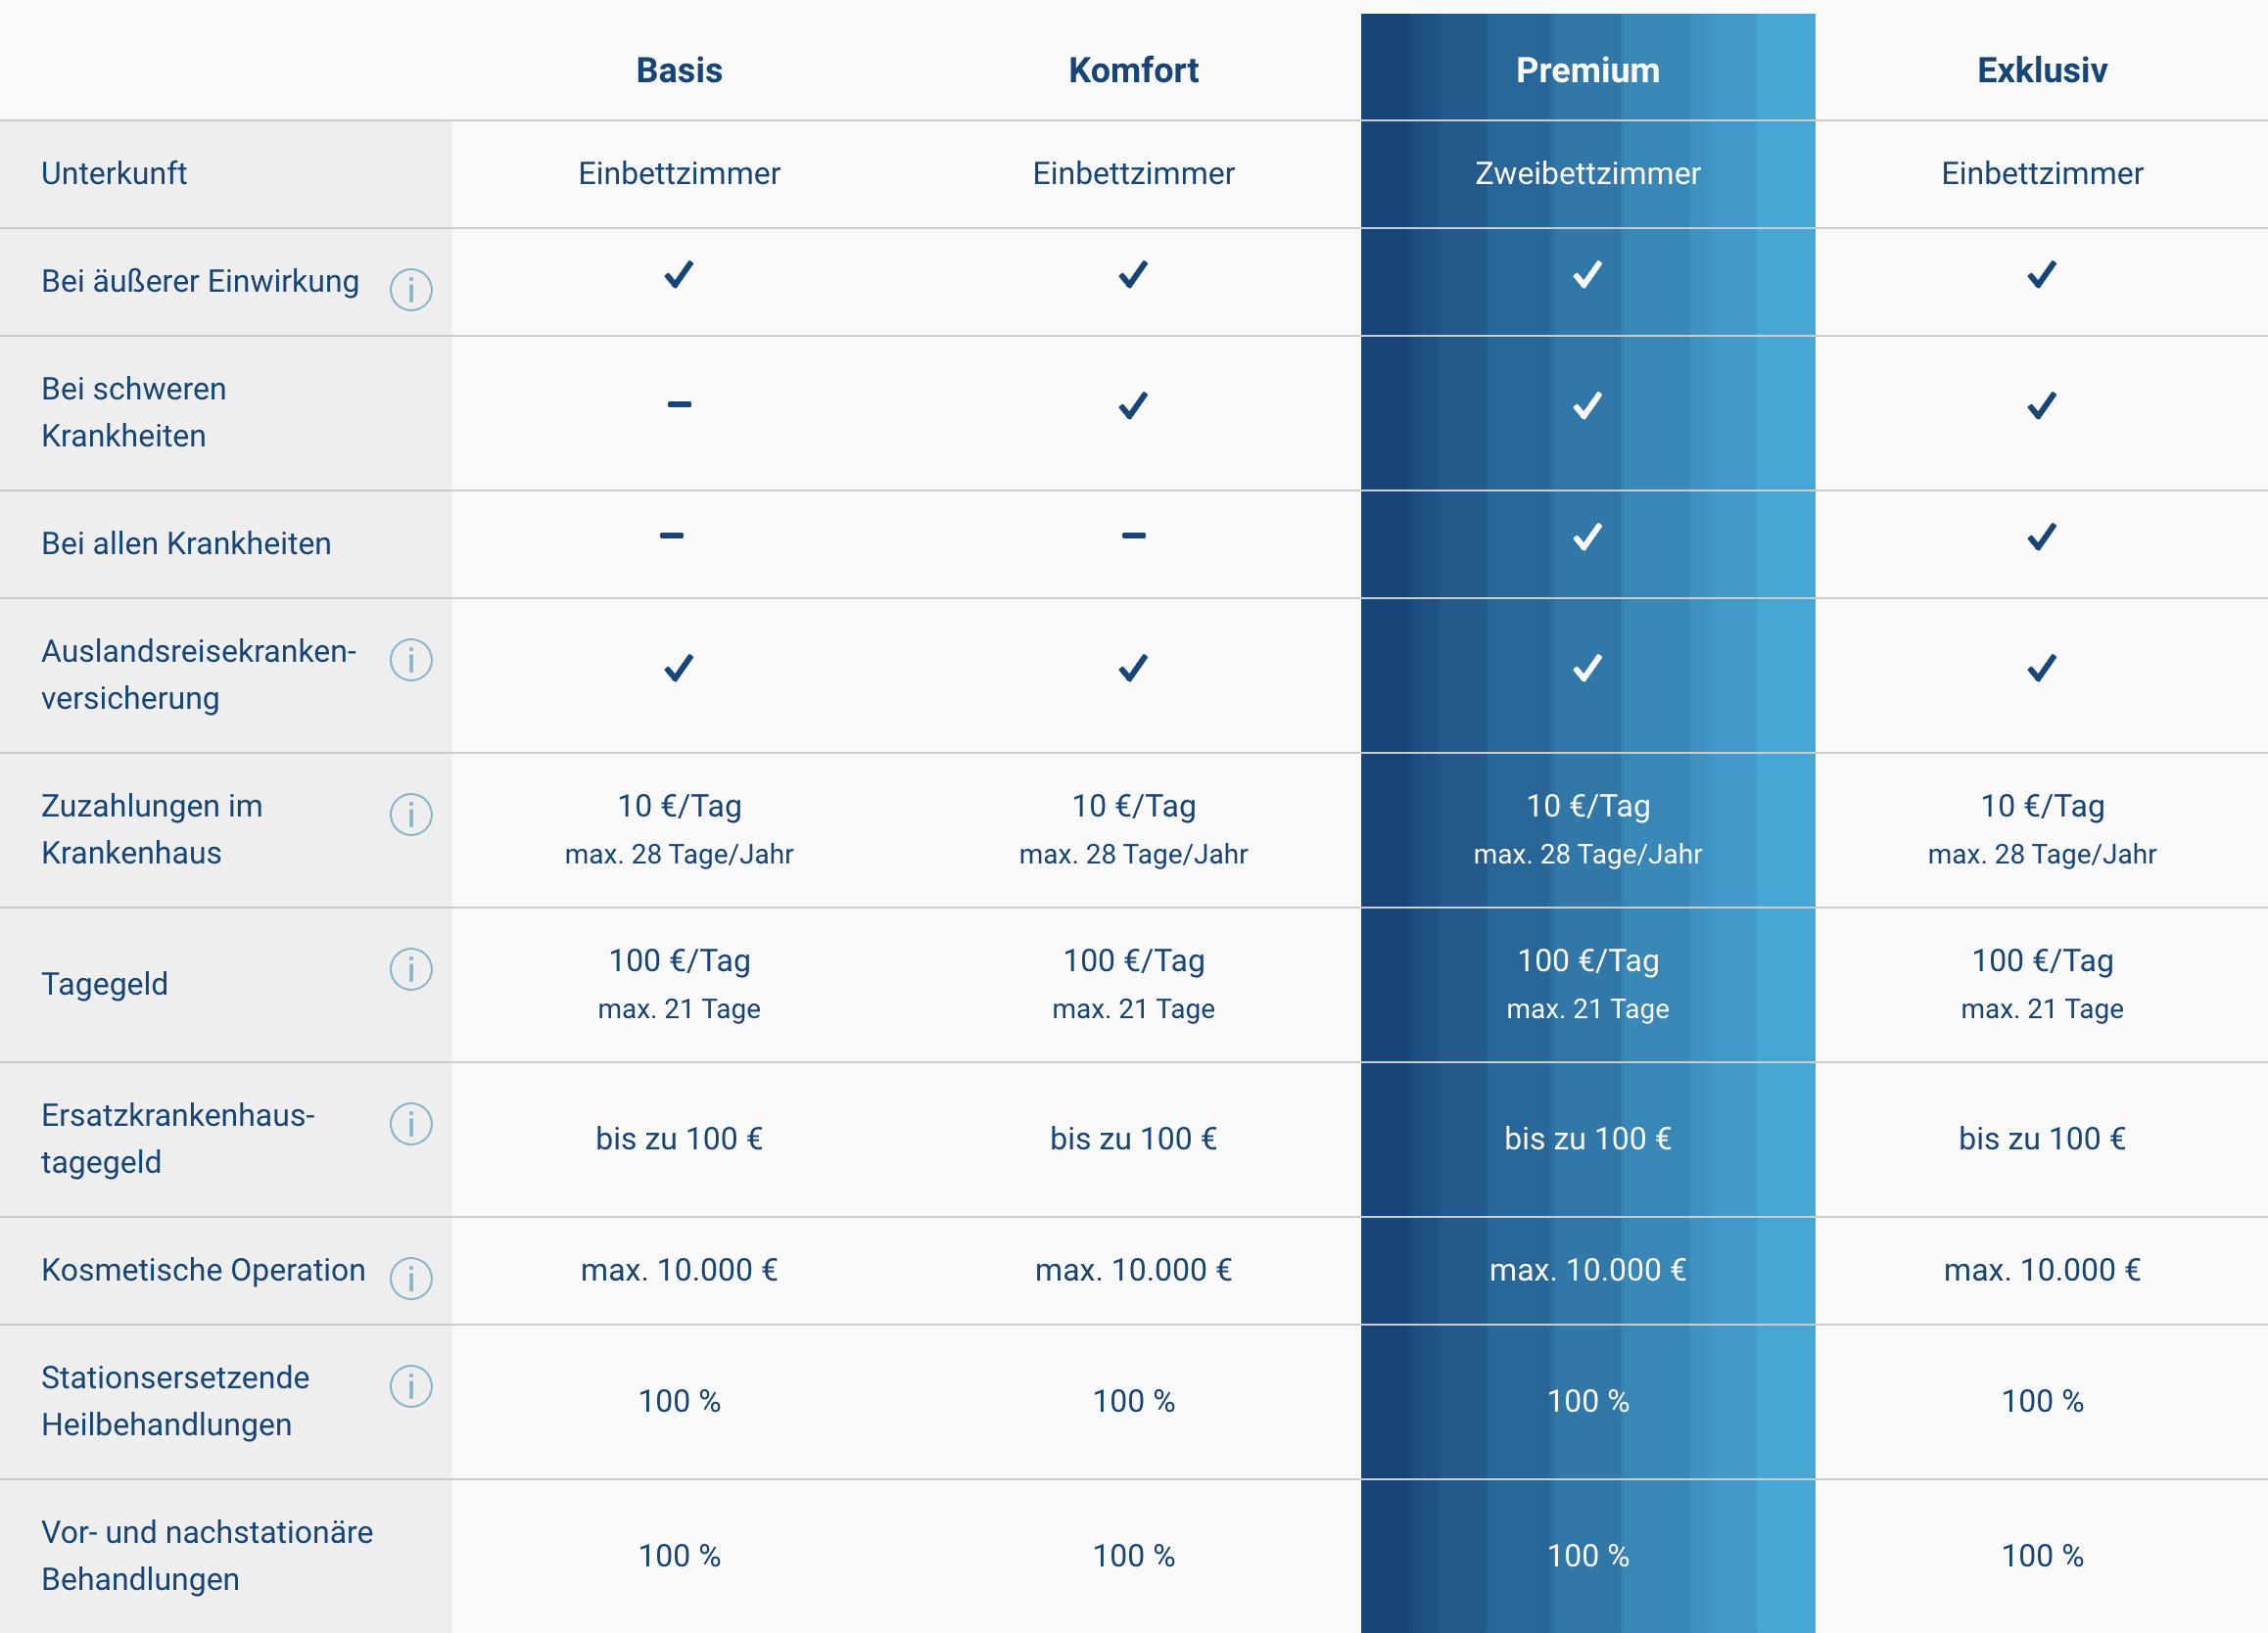Viewport: 2268px width, 1633px height.
Task: Select the Exklusiv plan header
Action: [2042, 70]
